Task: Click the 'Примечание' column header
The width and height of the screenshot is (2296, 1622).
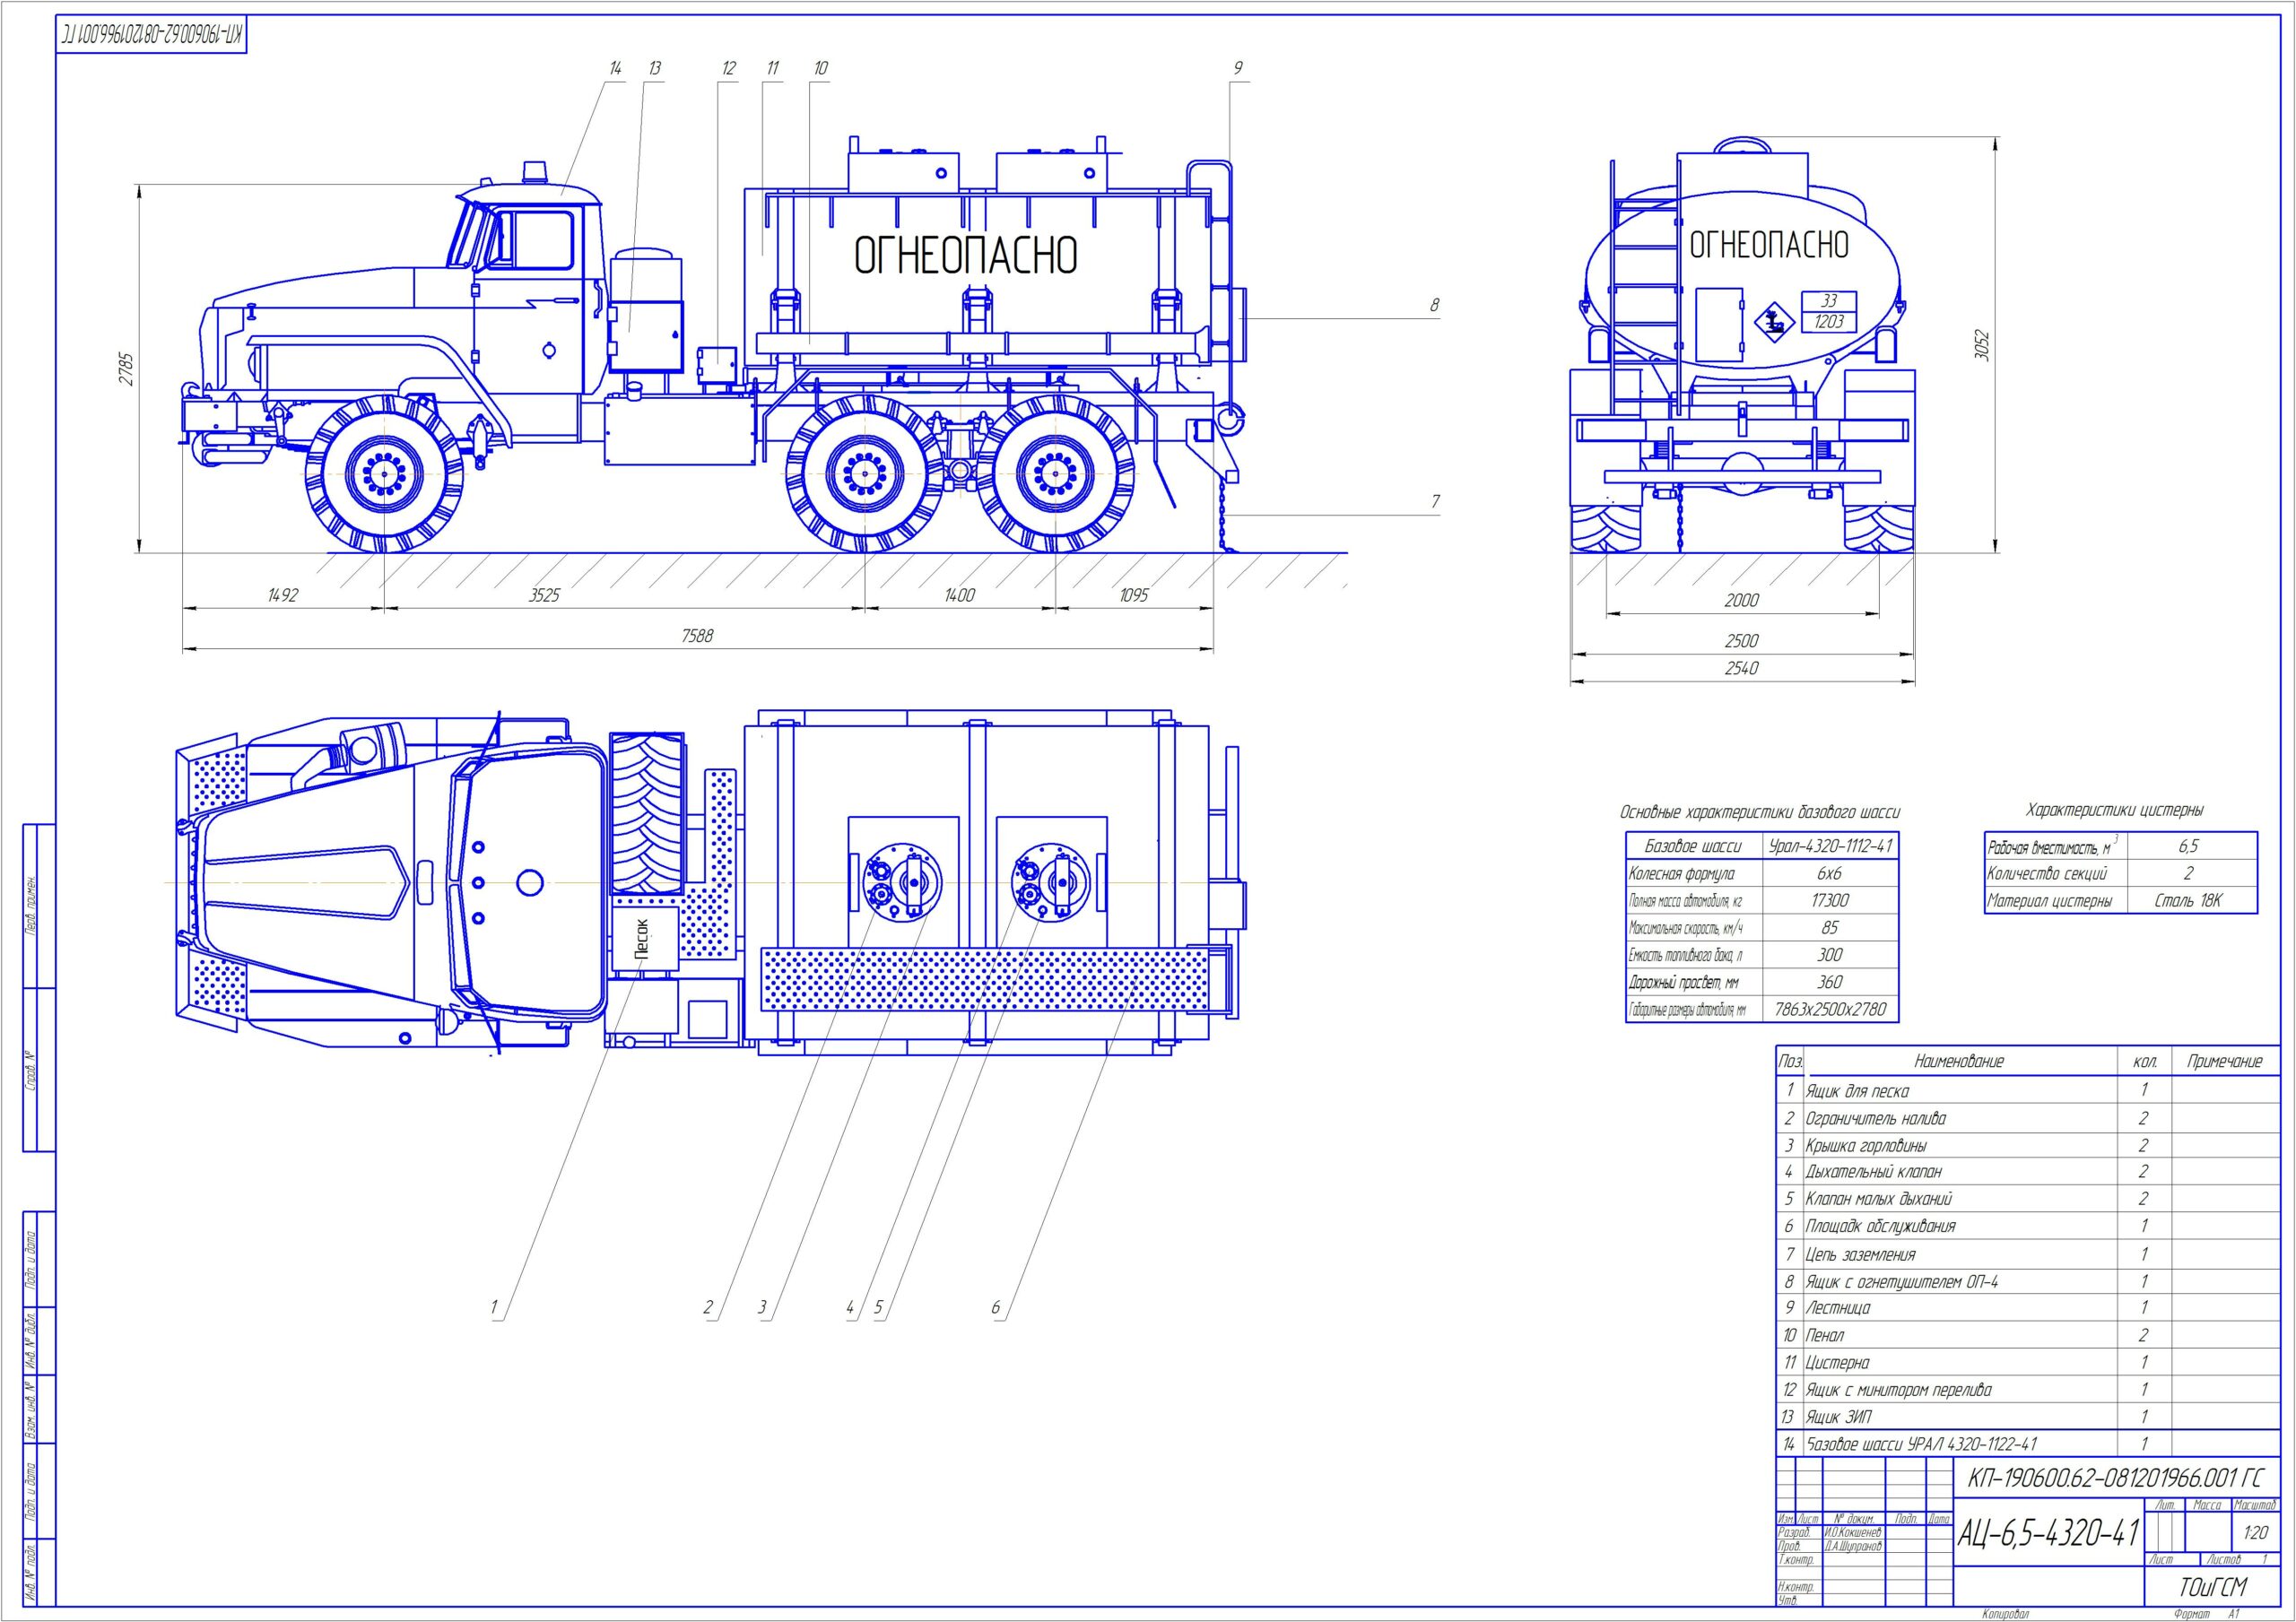Action: tap(2224, 1062)
